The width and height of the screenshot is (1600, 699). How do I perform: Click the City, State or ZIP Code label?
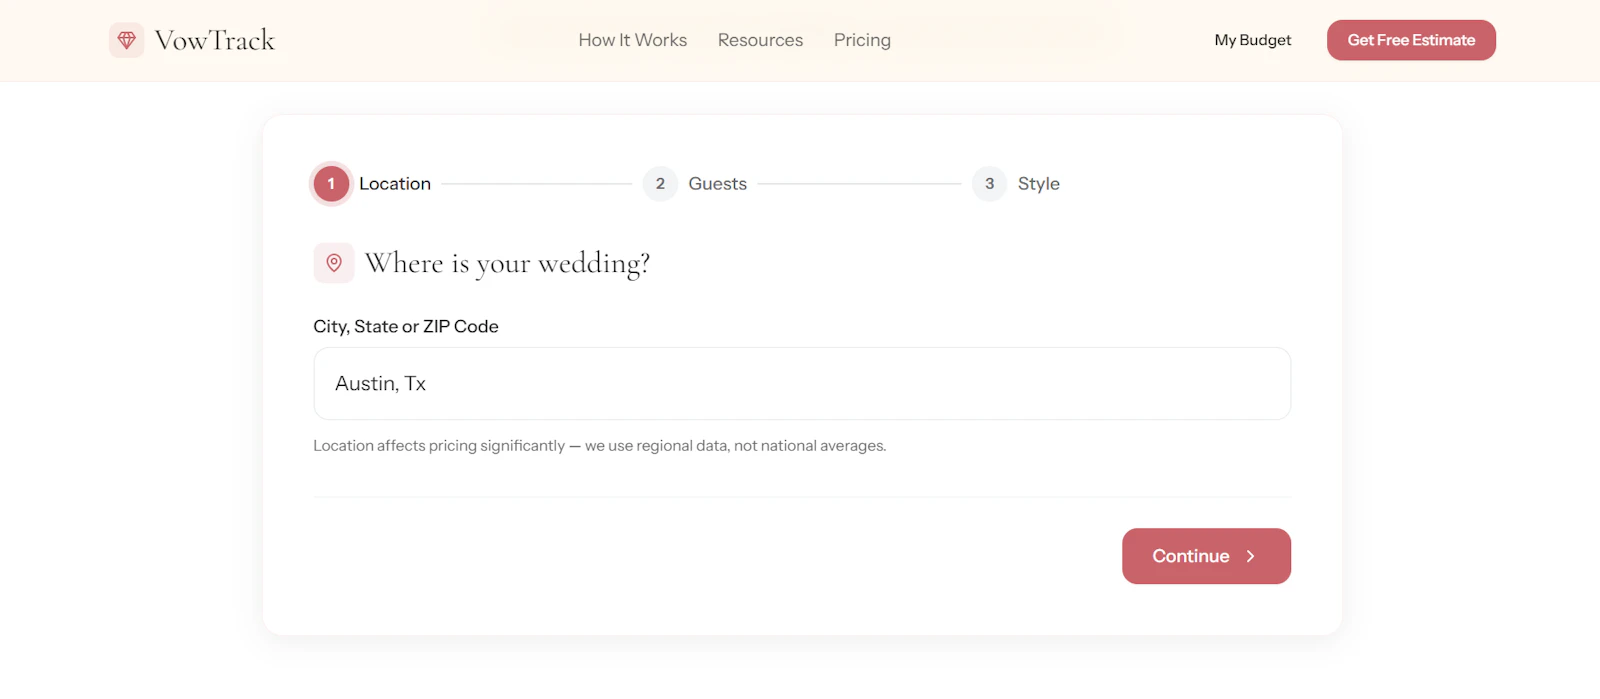406,327
